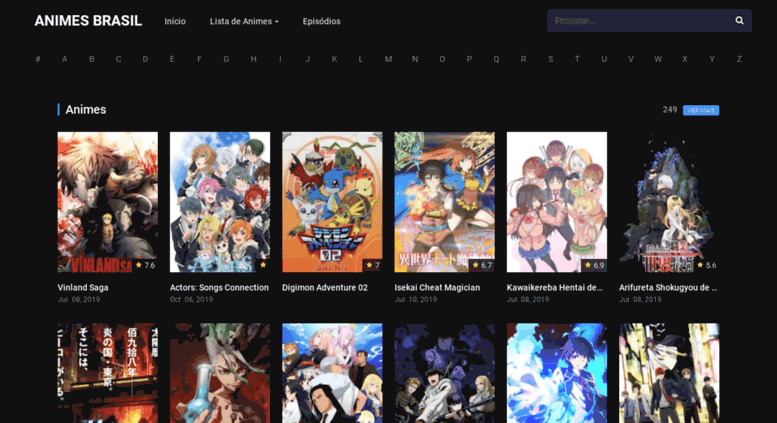Click Oct 06, 2019 under Actors
The height and width of the screenshot is (423, 777).
click(191, 300)
